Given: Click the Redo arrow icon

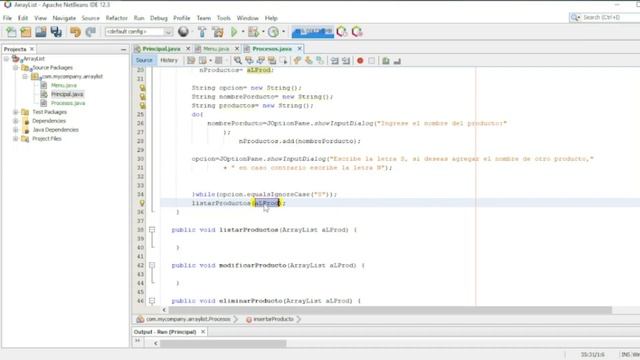Looking at the screenshot, I should click(x=90, y=32).
